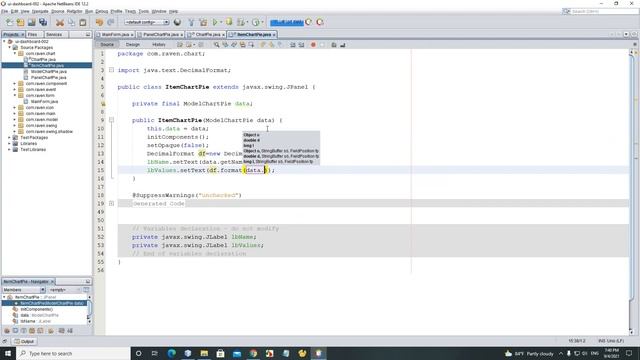Screen dimensions: 640x360
Task: Collapse the constructor fold at line 9
Action: click(111, 120)
